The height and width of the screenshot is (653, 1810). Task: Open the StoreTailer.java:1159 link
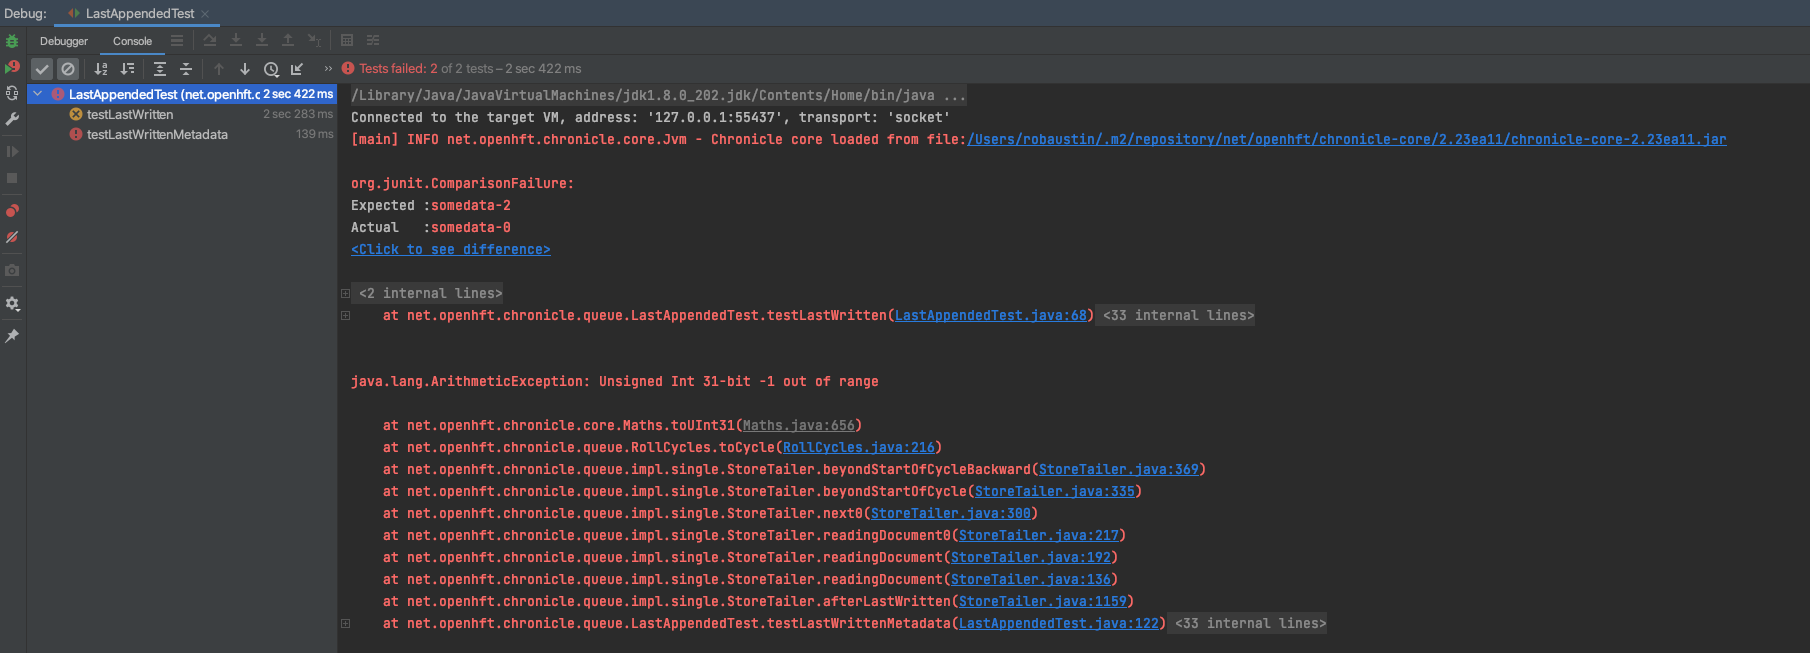click(x=1043, y=601)
